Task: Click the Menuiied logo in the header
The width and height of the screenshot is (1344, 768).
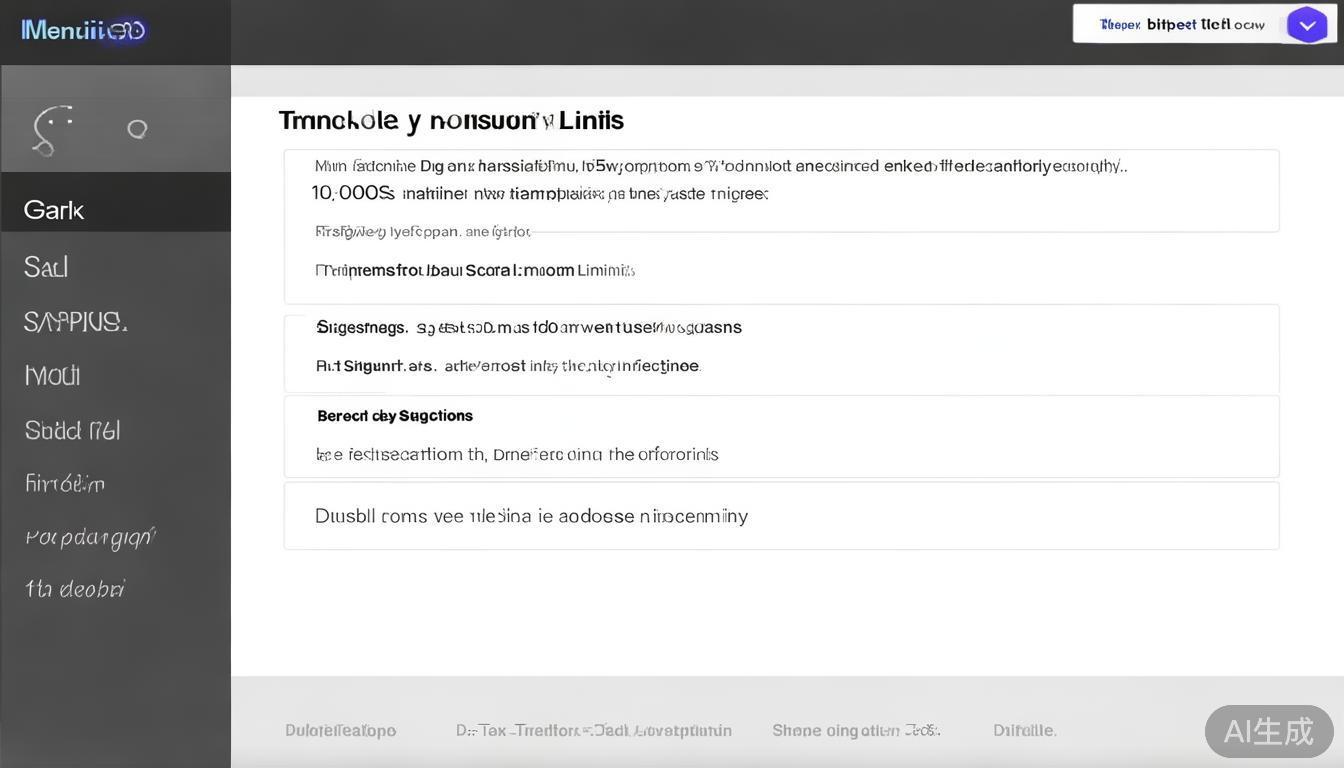Action: click(84, 30)
